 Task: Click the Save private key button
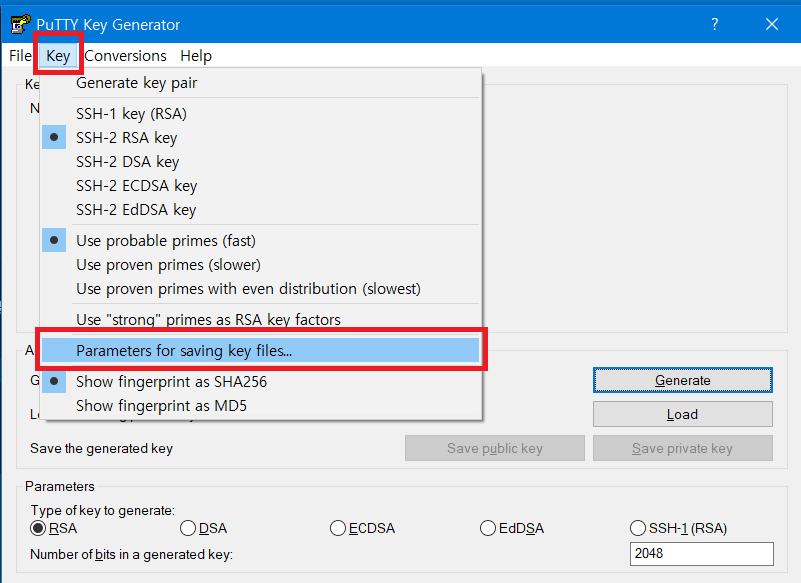pos(682,448)
